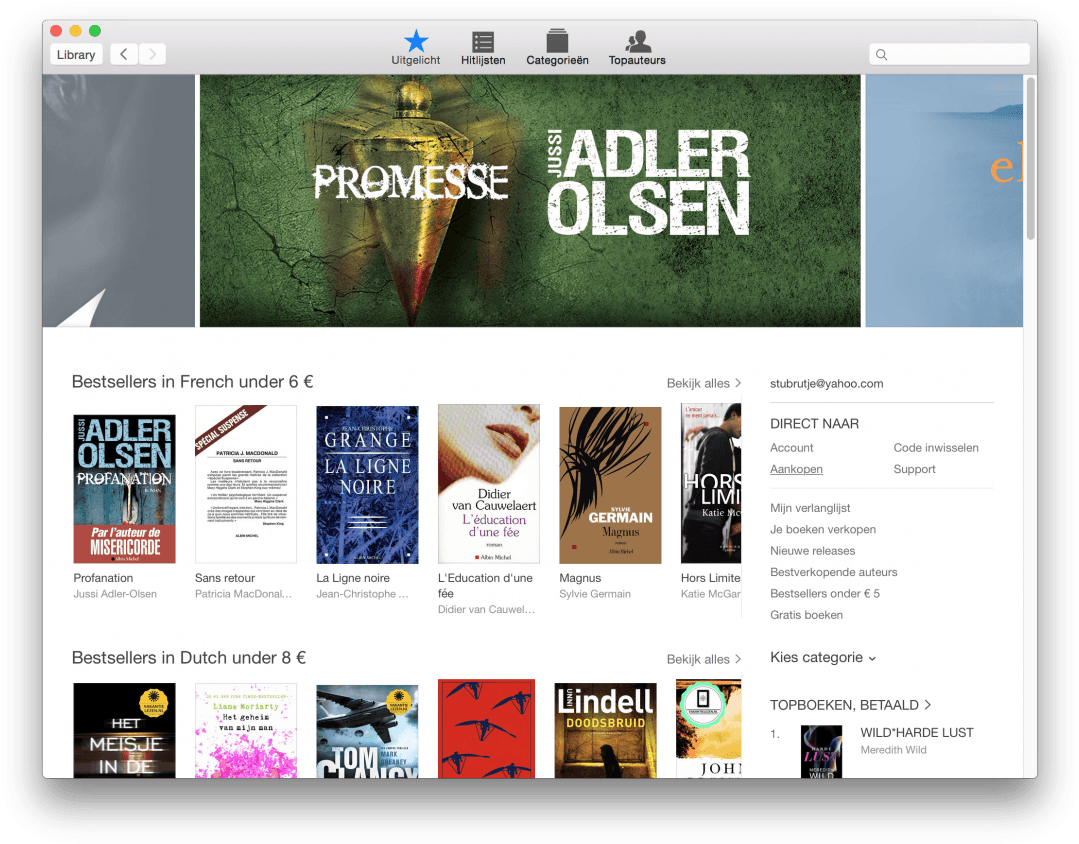Go forward with the right arrow button
1079x844 pixels.
coord(153,54)
